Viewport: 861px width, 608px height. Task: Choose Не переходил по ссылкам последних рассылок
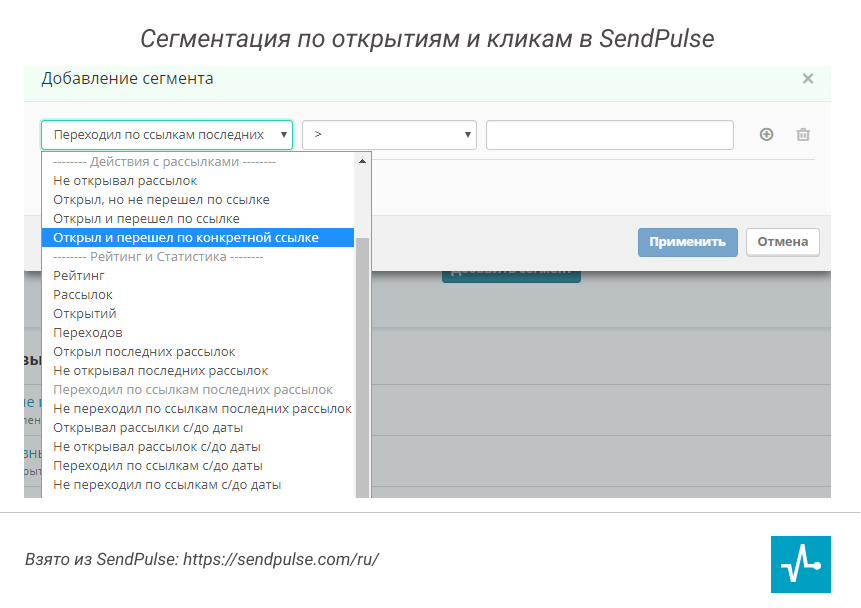[x=198, y=409]
